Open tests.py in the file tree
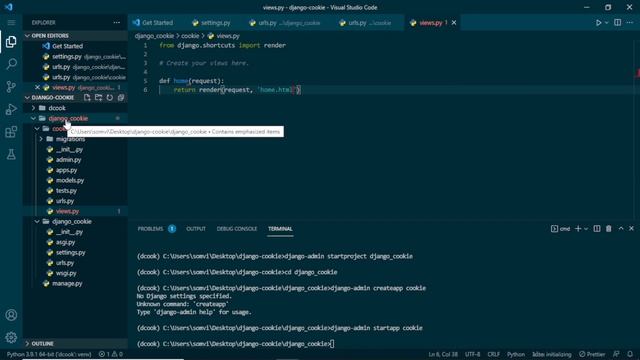Screen dimensions: 640x360 click(x=66, y=191)
